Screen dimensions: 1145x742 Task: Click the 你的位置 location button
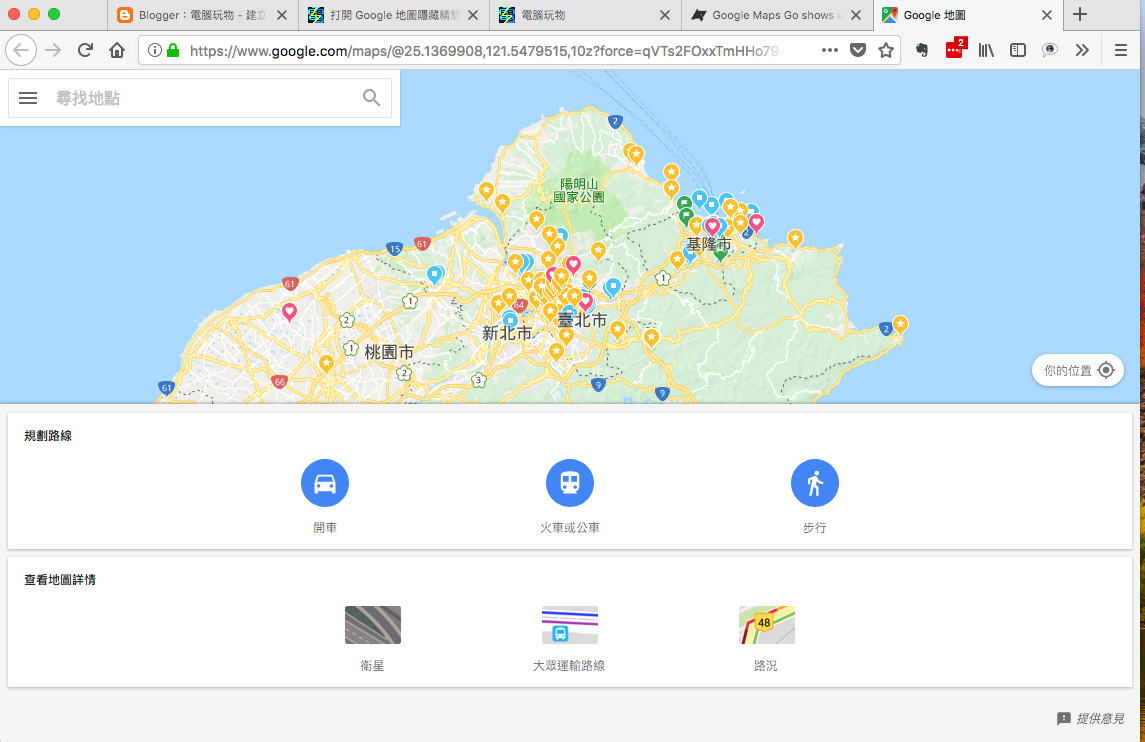coord(1078,370)
